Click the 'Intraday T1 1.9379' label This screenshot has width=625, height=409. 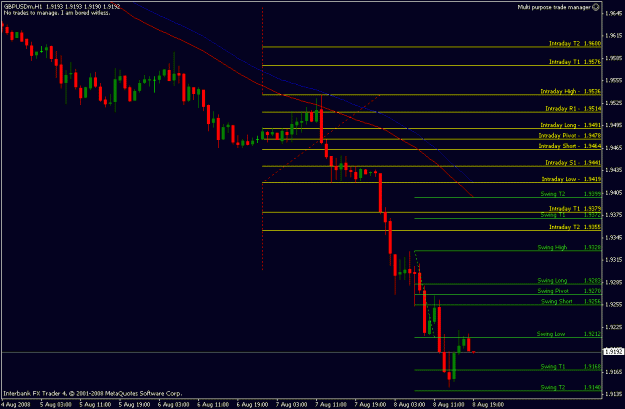click(575, 208)
